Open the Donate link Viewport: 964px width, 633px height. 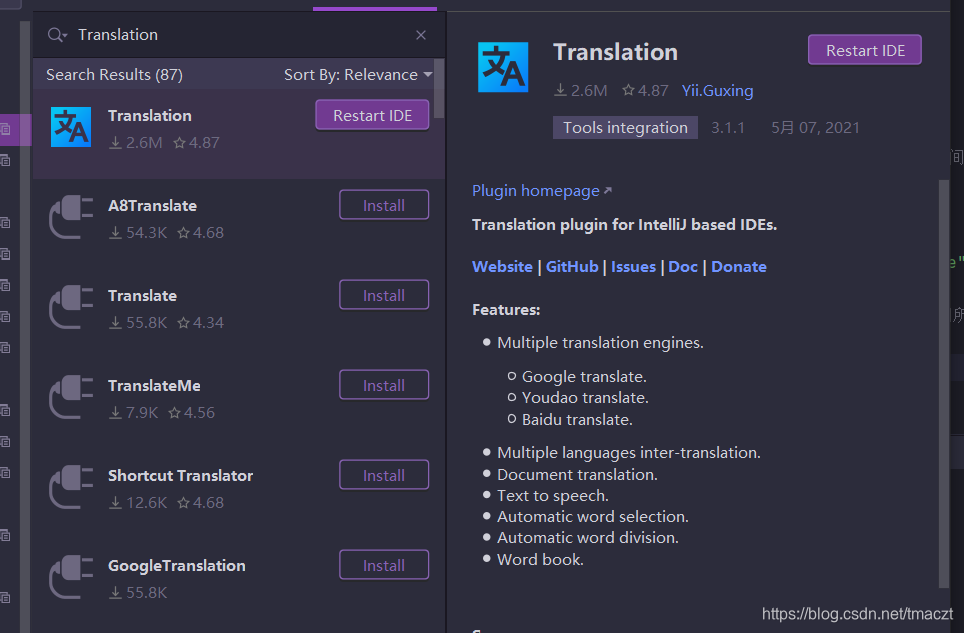(x=739, y=267)
